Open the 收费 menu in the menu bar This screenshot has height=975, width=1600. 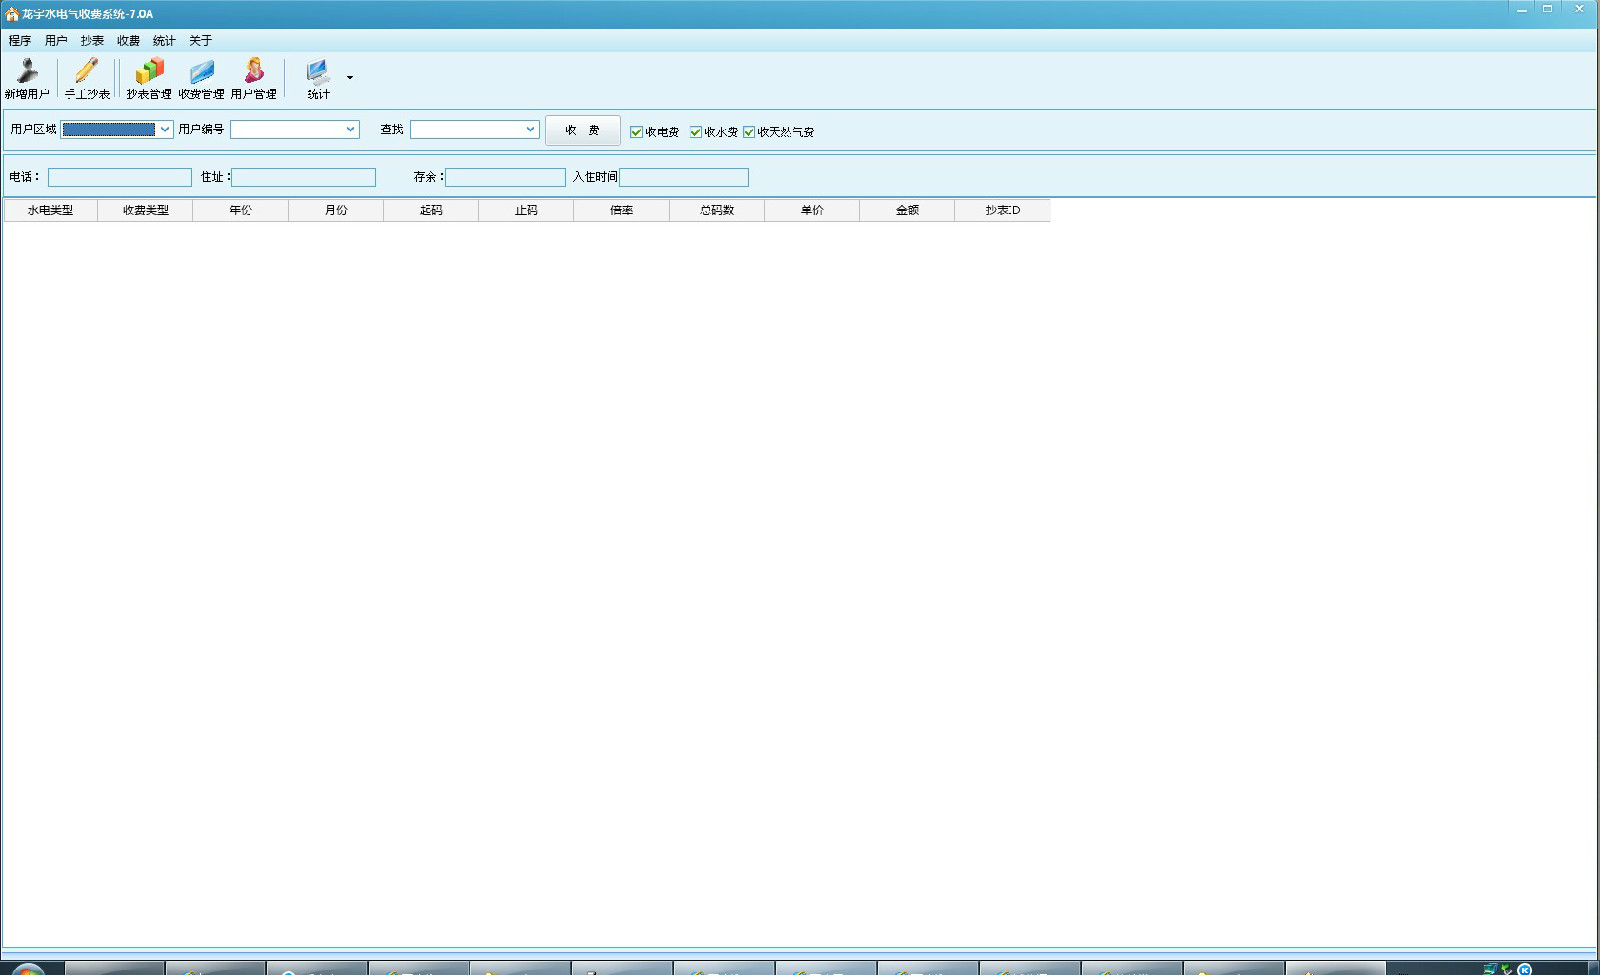[128, 41]
